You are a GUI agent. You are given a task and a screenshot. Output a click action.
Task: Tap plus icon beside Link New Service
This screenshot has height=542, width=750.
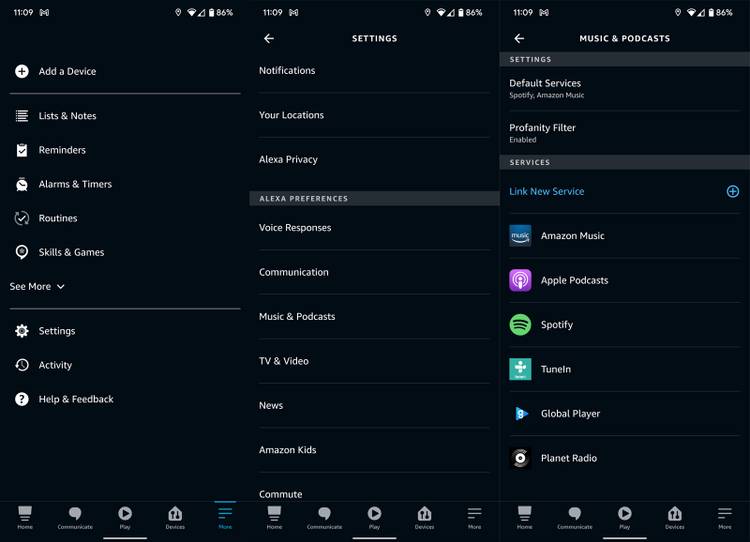pyautogui.click(x=733, y=191)
